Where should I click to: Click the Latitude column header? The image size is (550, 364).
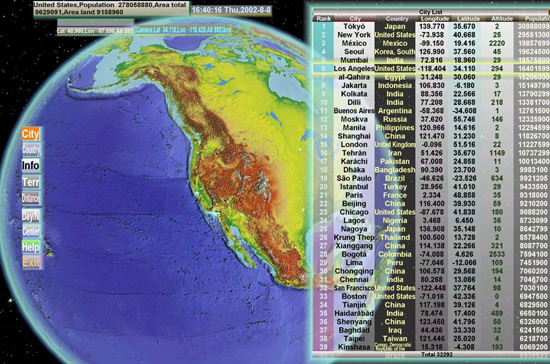click(x=468, y=19)
